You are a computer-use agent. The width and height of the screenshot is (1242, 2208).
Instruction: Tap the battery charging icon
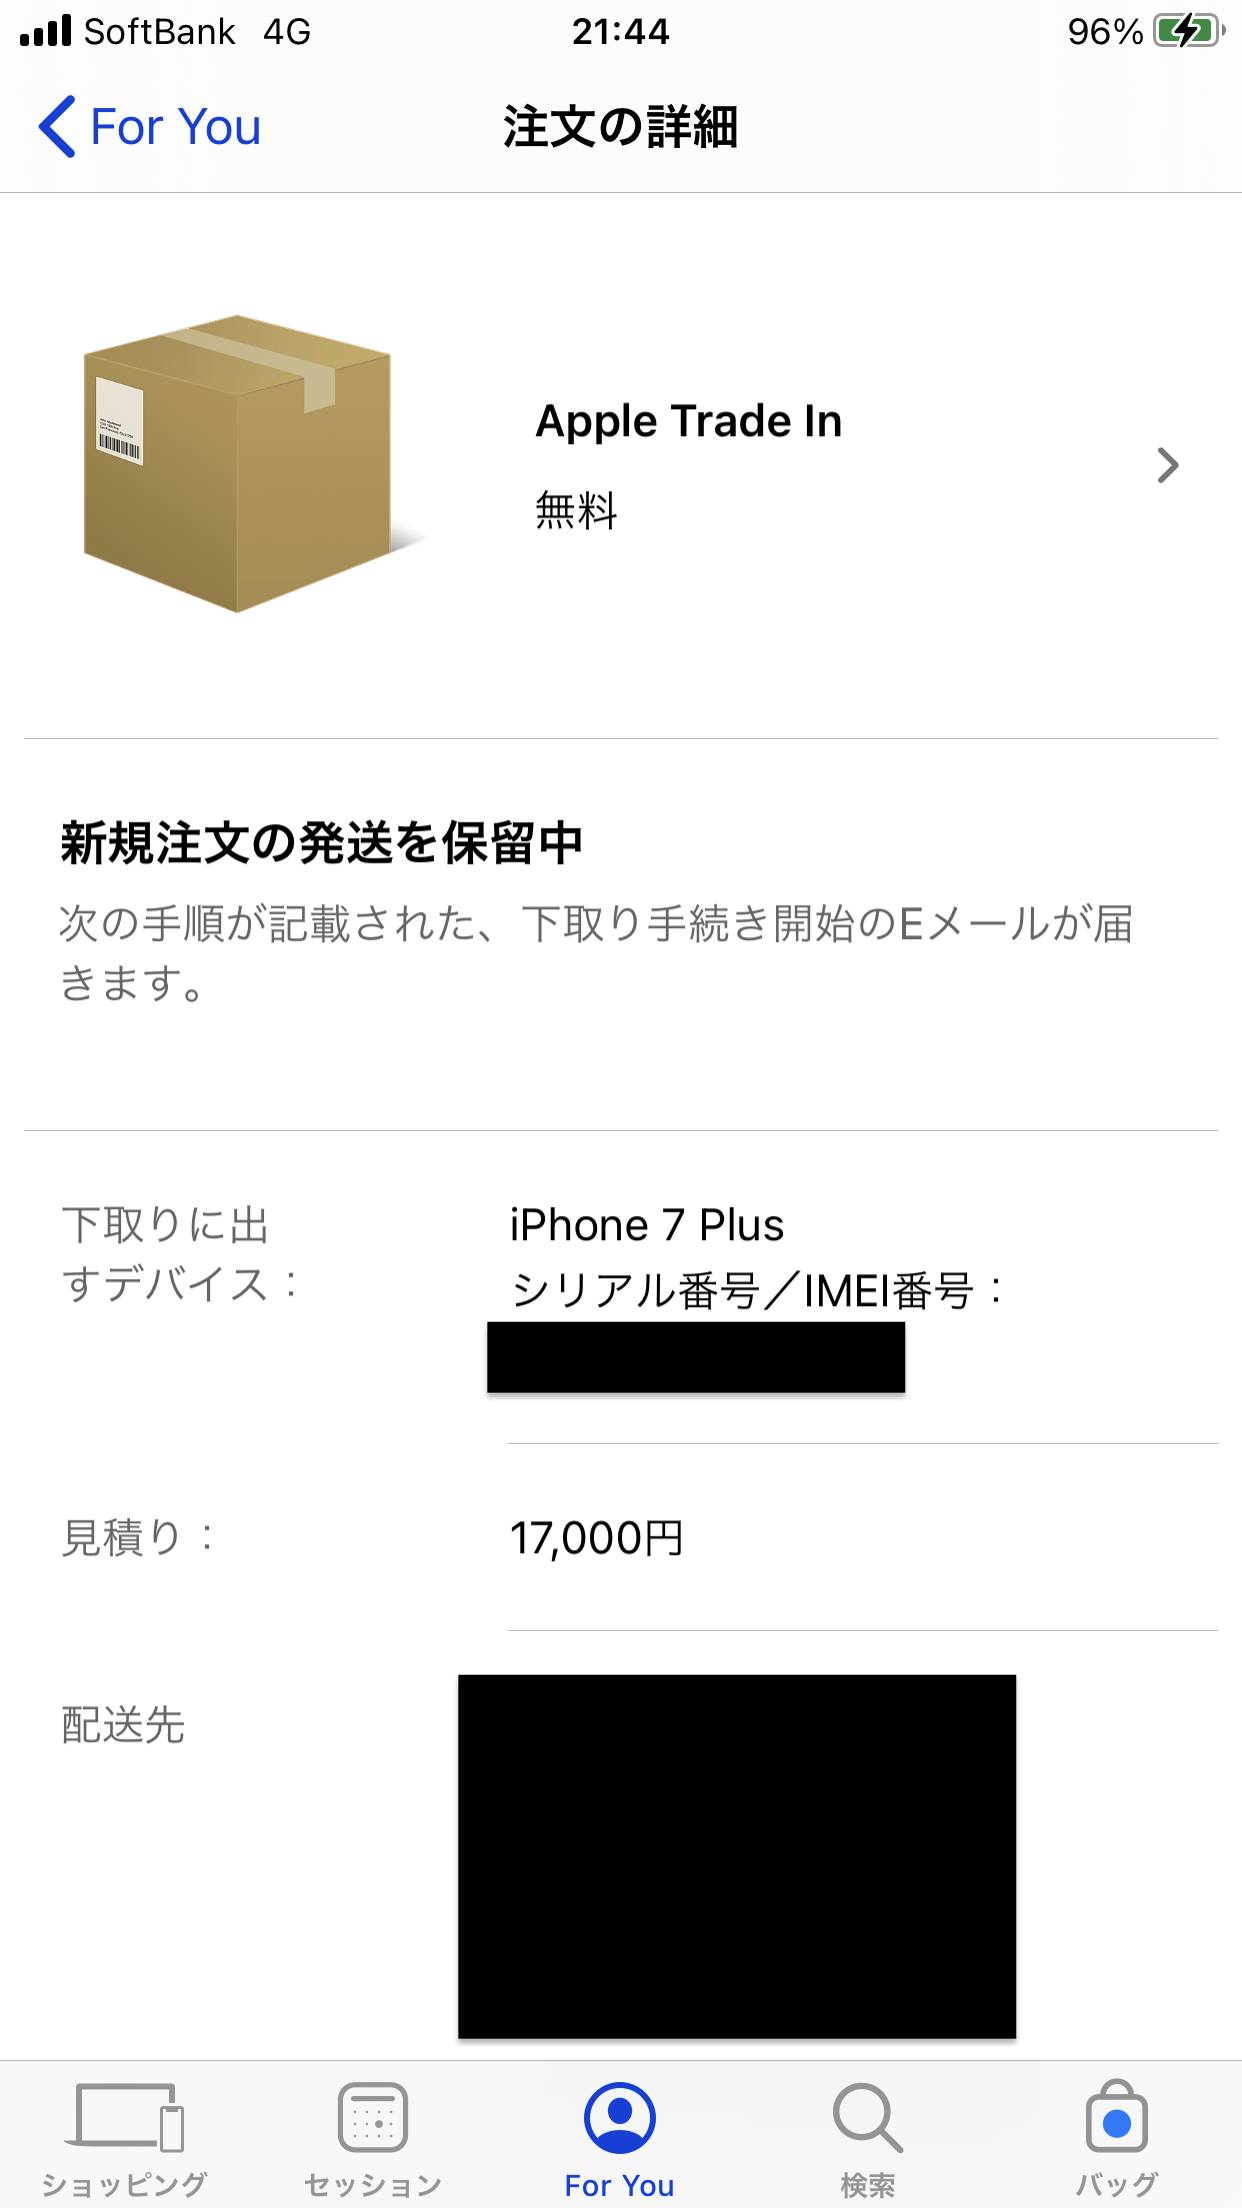coord(1188,31)
